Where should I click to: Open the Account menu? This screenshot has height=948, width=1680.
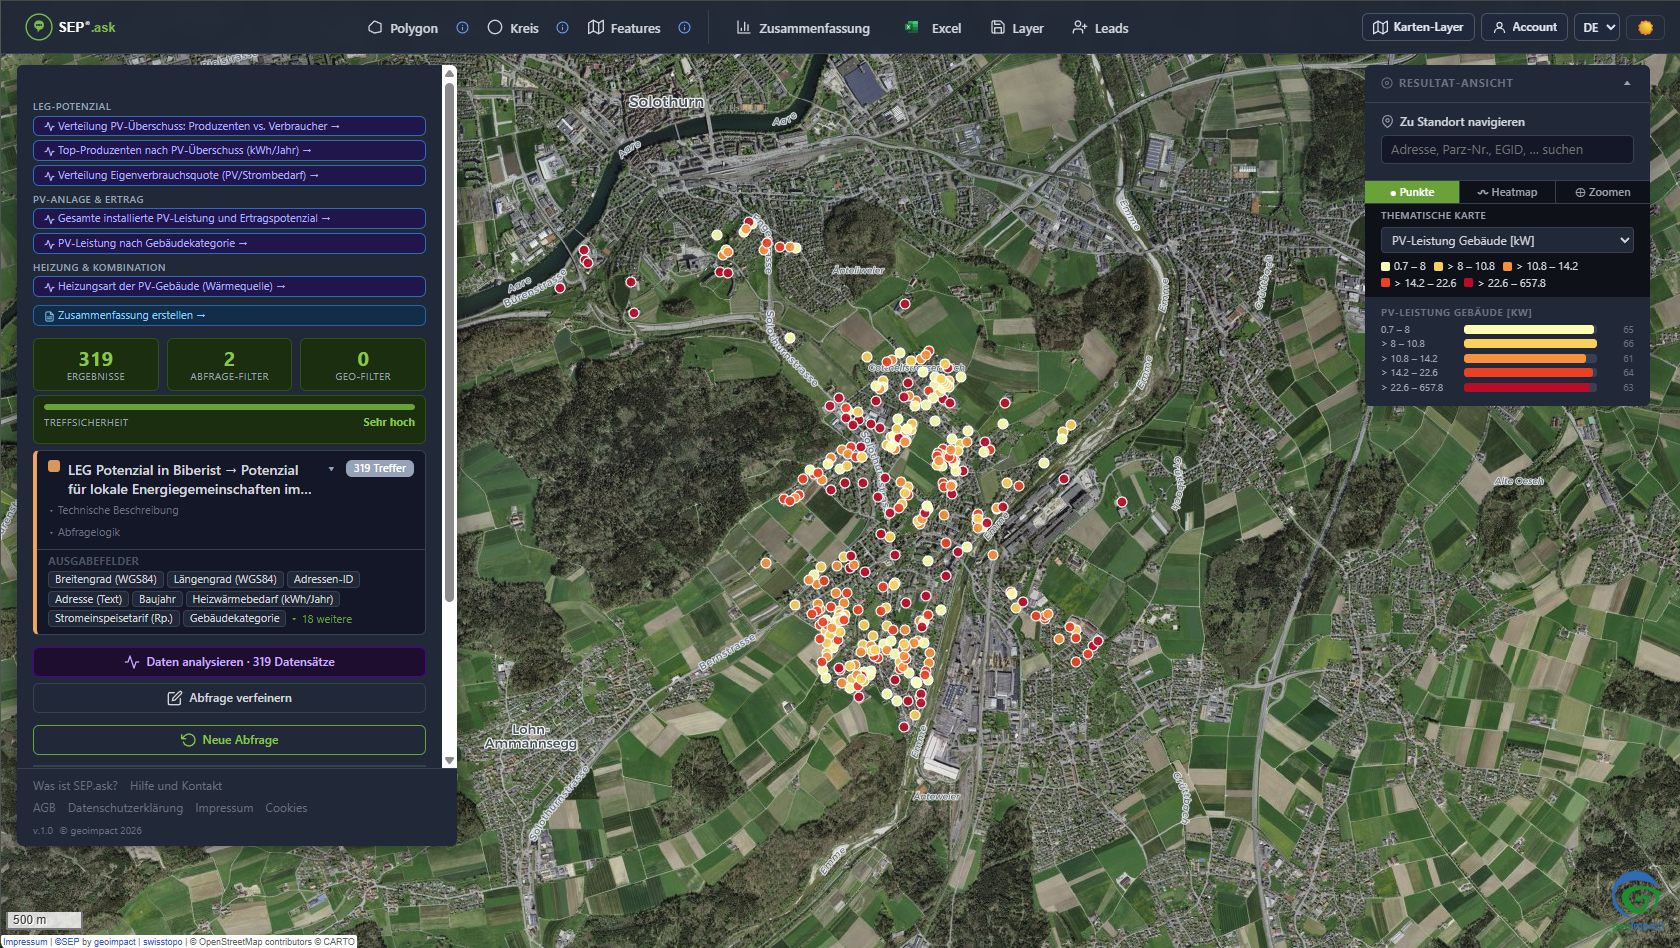click(x=1525, y=28)
